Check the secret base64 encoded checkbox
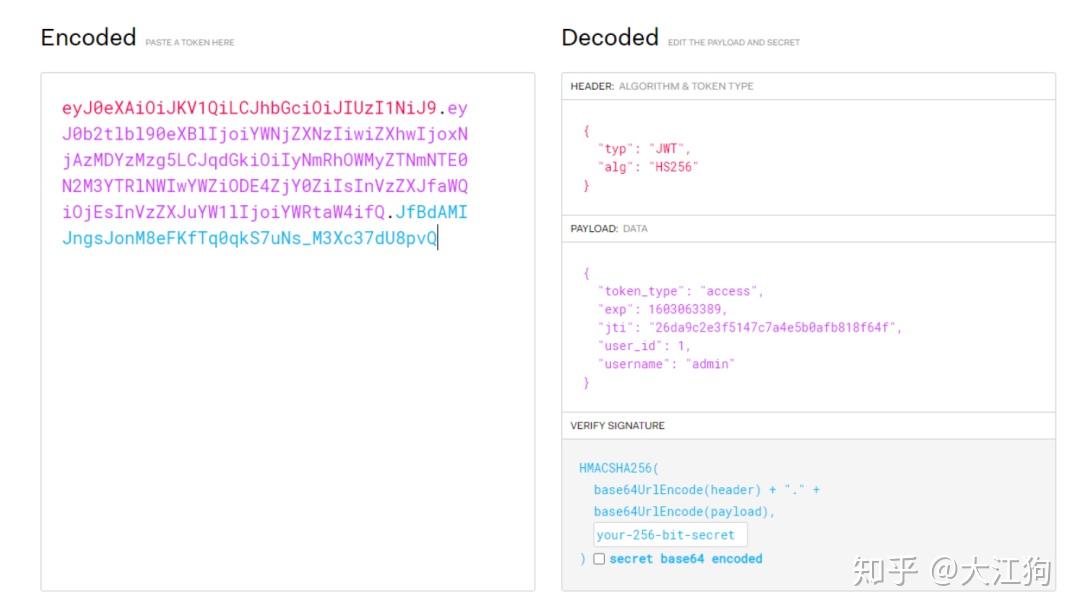 pyautogui.click(x=599, y=559)
